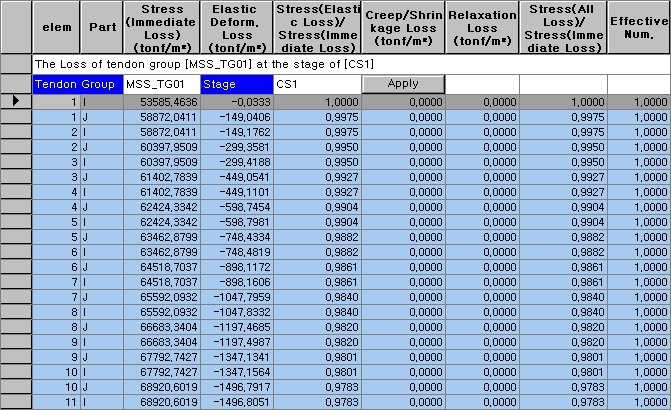The height and width of the screenshot is (410, 671).
Task: Select elastic loss cell -1197,4987
Action: pos(237,342)
